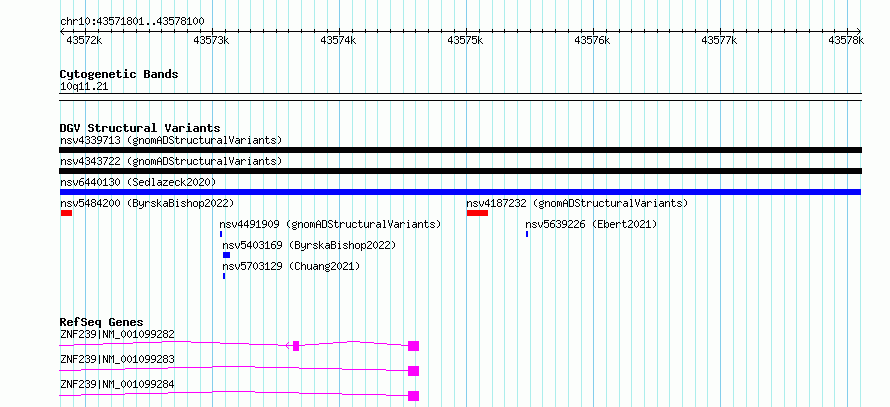Click the 43575k ruler tick label
This screenshot has height=407, width=890.
coord(465,40)
